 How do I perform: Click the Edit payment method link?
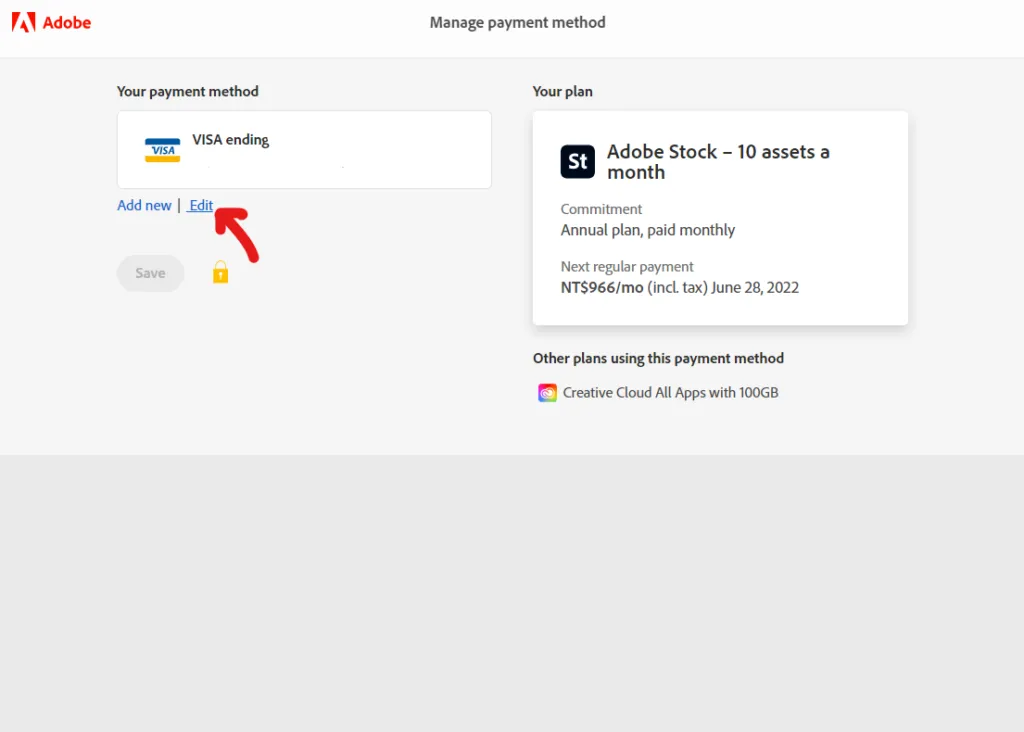(x=201, y=205)
